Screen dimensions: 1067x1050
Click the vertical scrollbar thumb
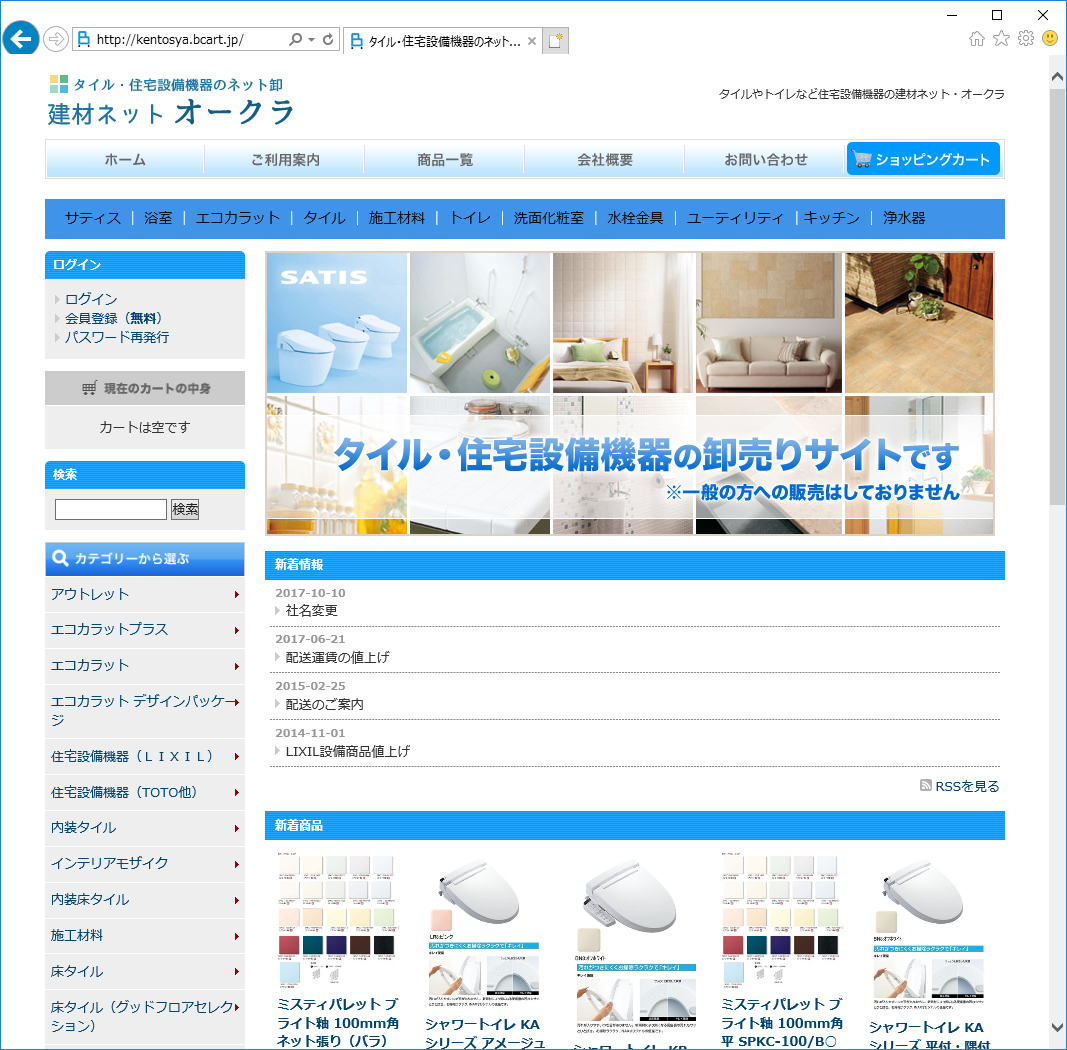coord(1057,296)
